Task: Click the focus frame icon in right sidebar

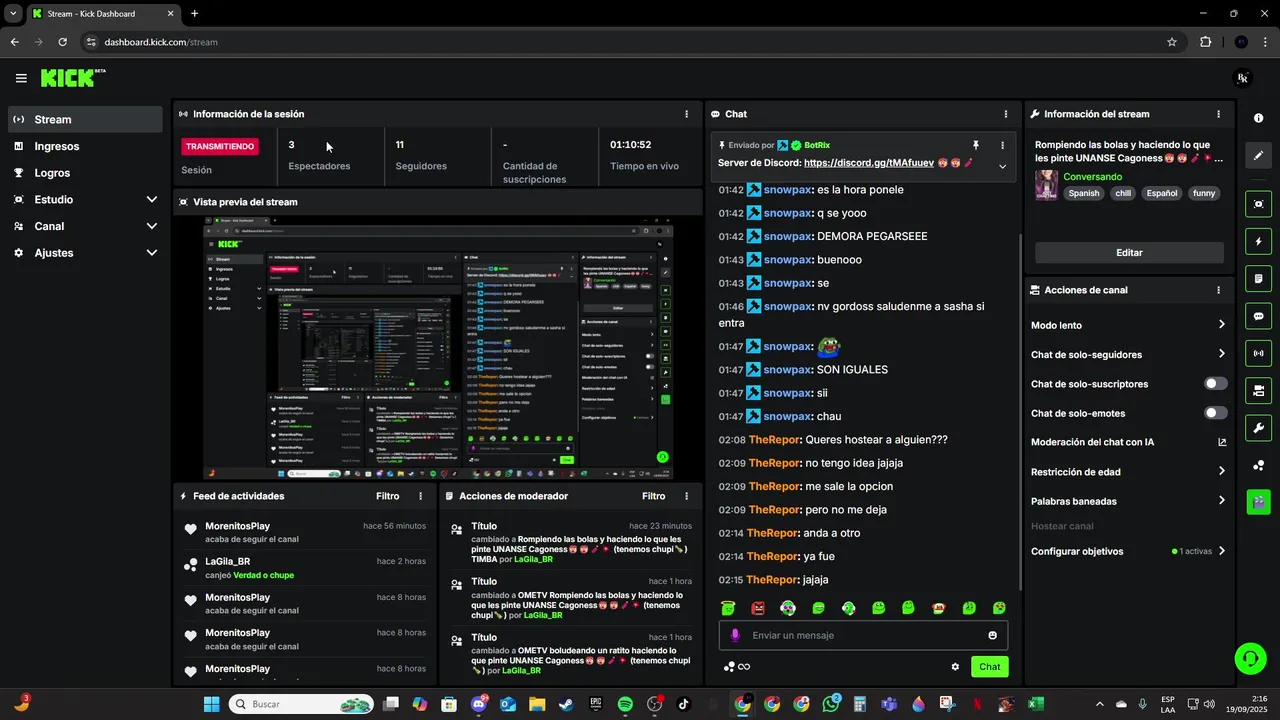Action: [1258, 204]
